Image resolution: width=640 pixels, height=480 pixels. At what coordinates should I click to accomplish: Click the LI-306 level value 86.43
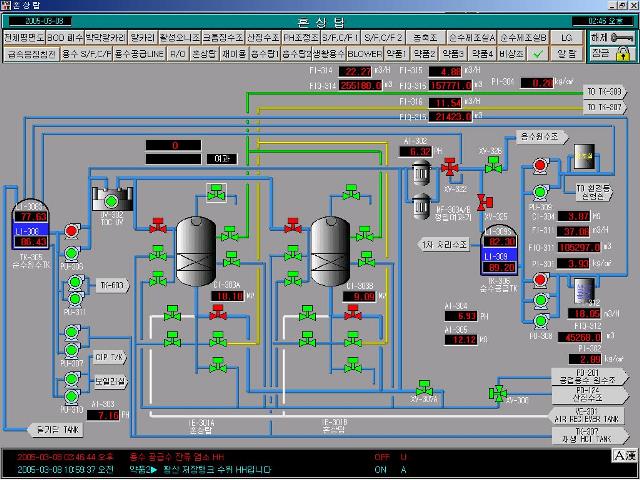click(31, 242)
